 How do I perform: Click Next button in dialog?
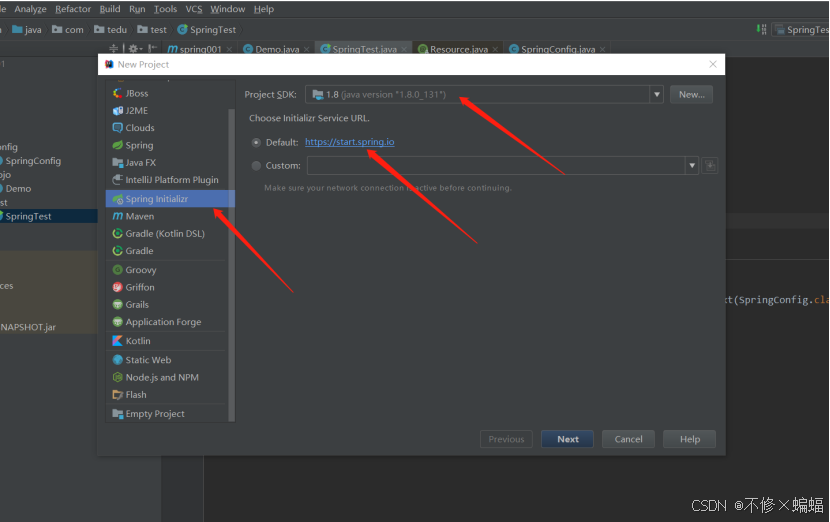click(x=567, y=439)
